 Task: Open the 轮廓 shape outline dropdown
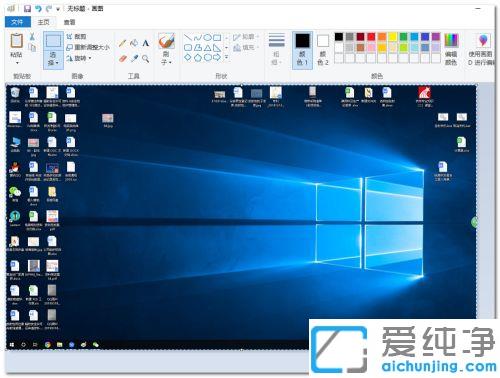point(246,37)
